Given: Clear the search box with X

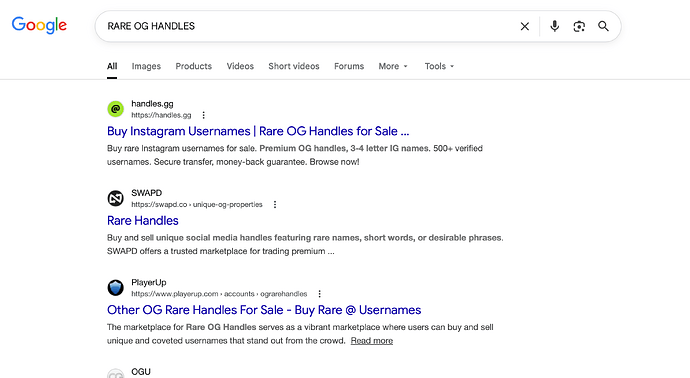Looking at the screenshot, I should tap(525, 26).
